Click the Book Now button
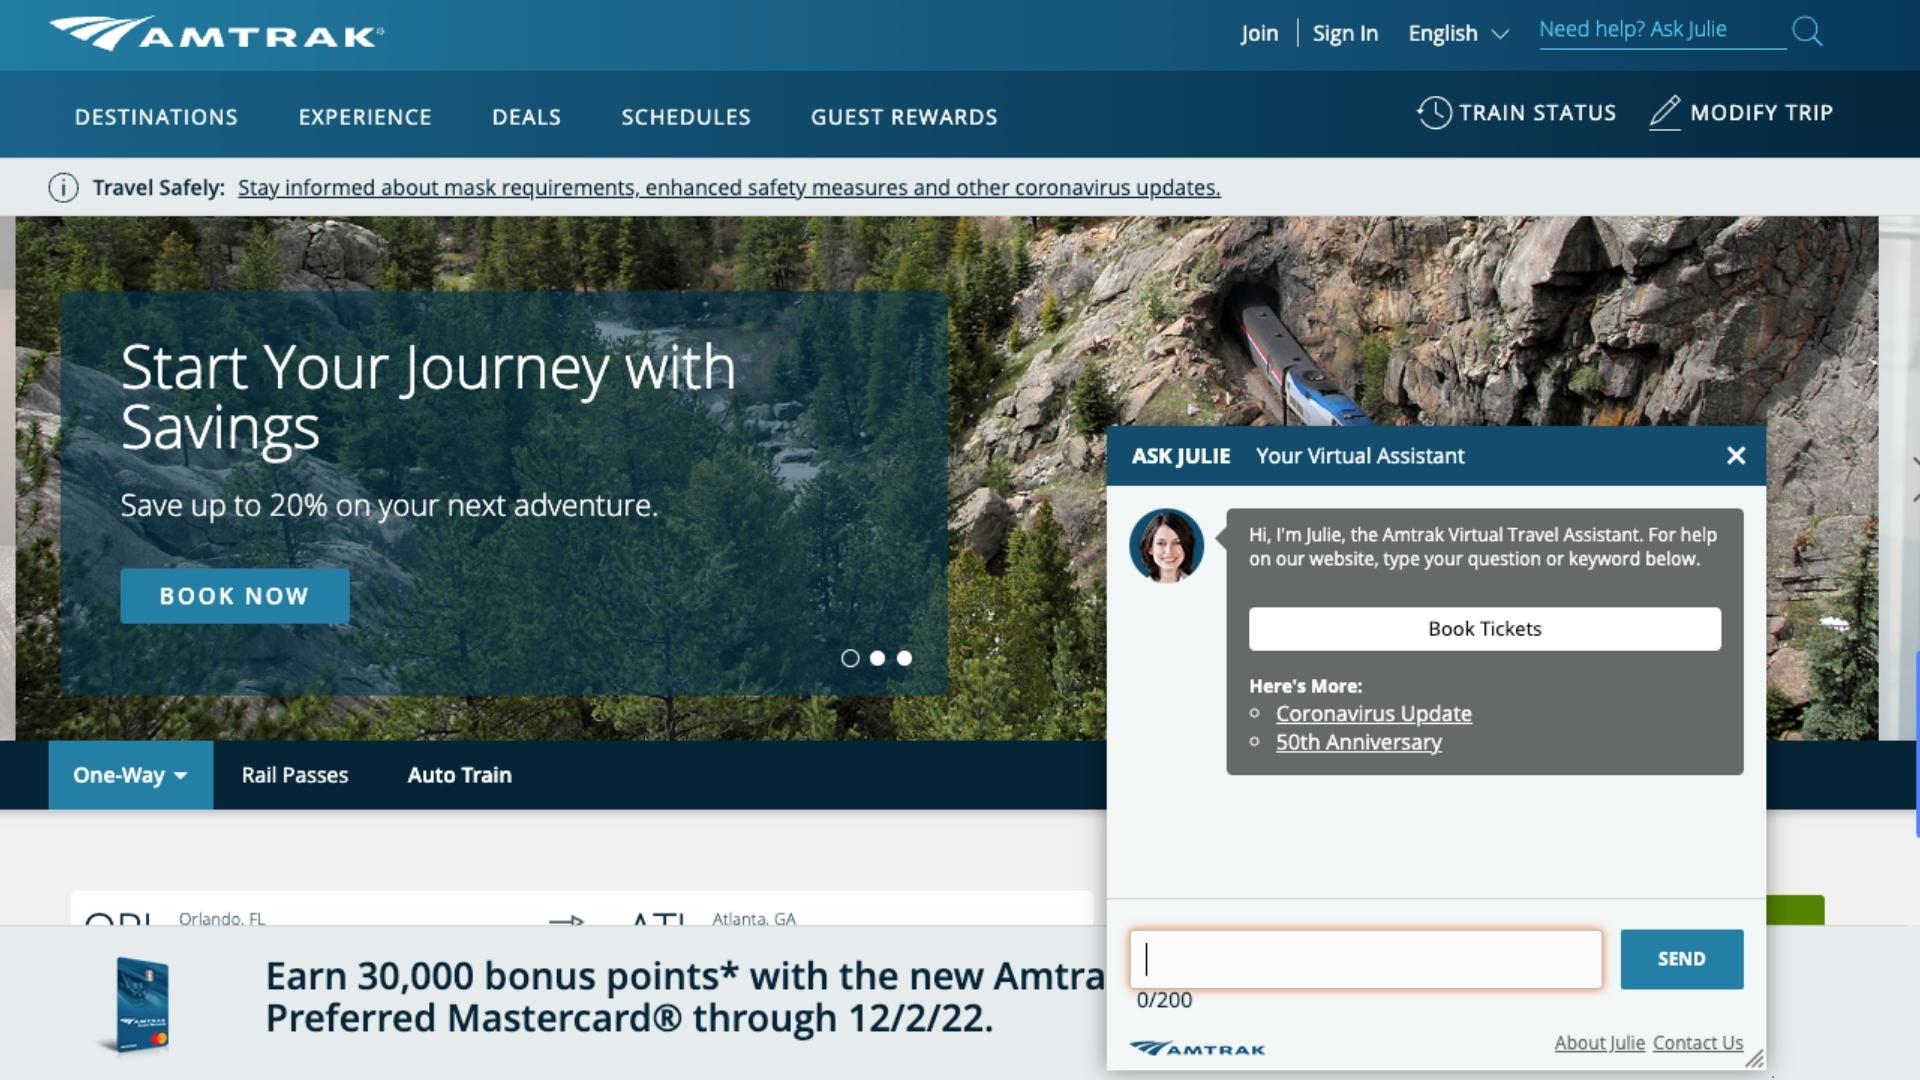 click(x=235, y=596)
